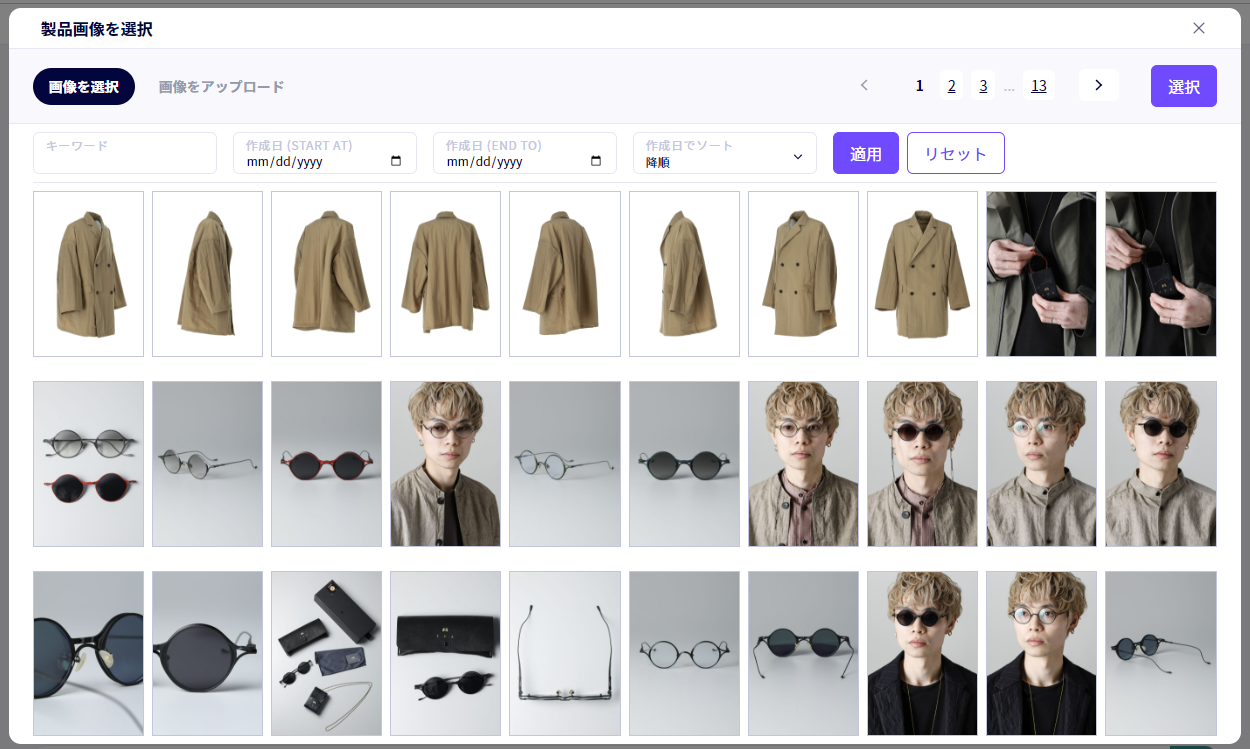Apply filters with 適用 button
The height and width of the screenshot is (749, 1250).
[x=866, y=153]
